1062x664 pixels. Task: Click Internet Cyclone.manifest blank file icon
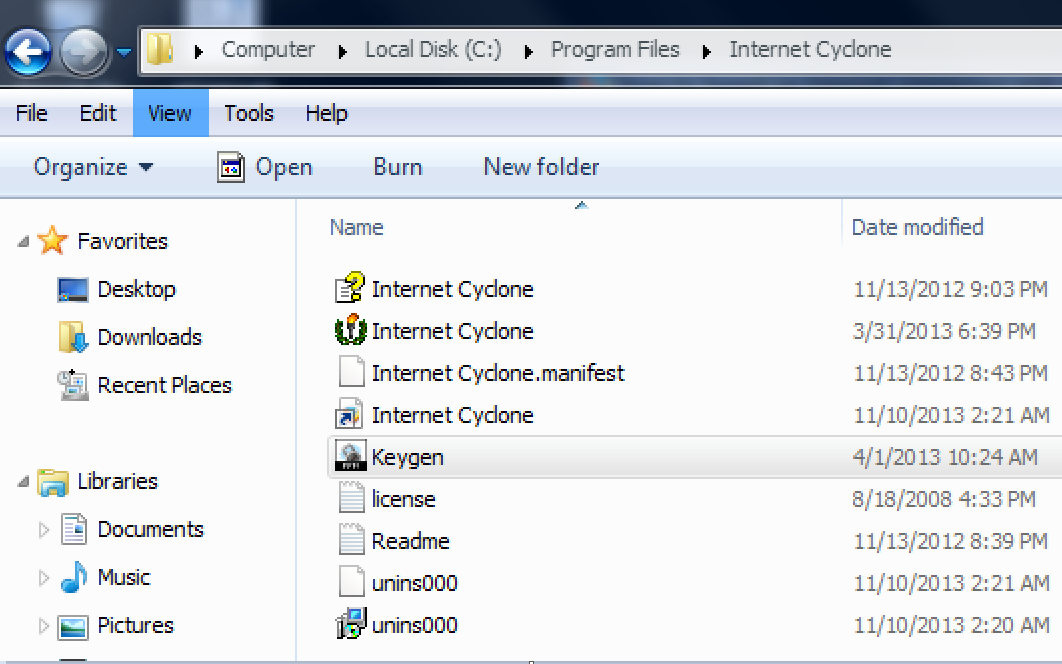point(351,372)
